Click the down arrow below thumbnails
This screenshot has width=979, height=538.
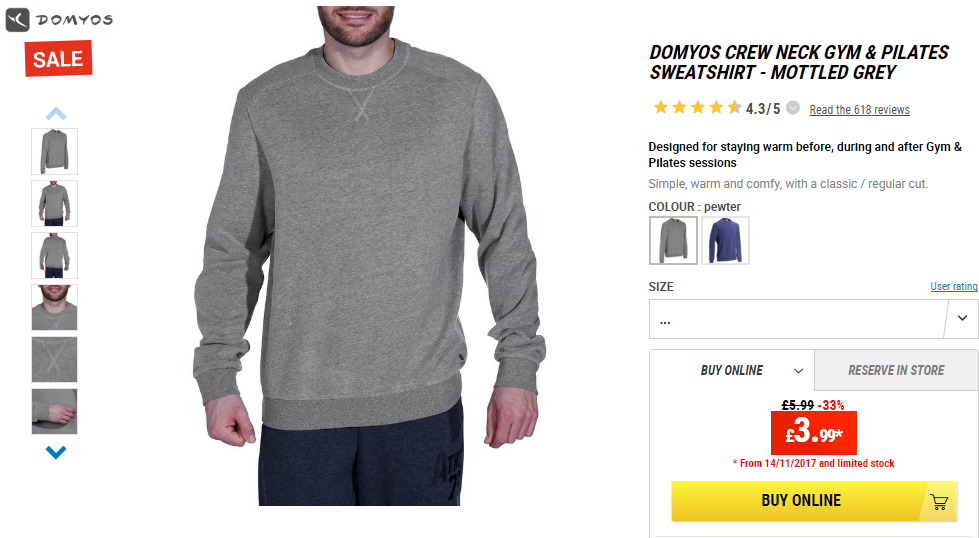click(56, 452)
